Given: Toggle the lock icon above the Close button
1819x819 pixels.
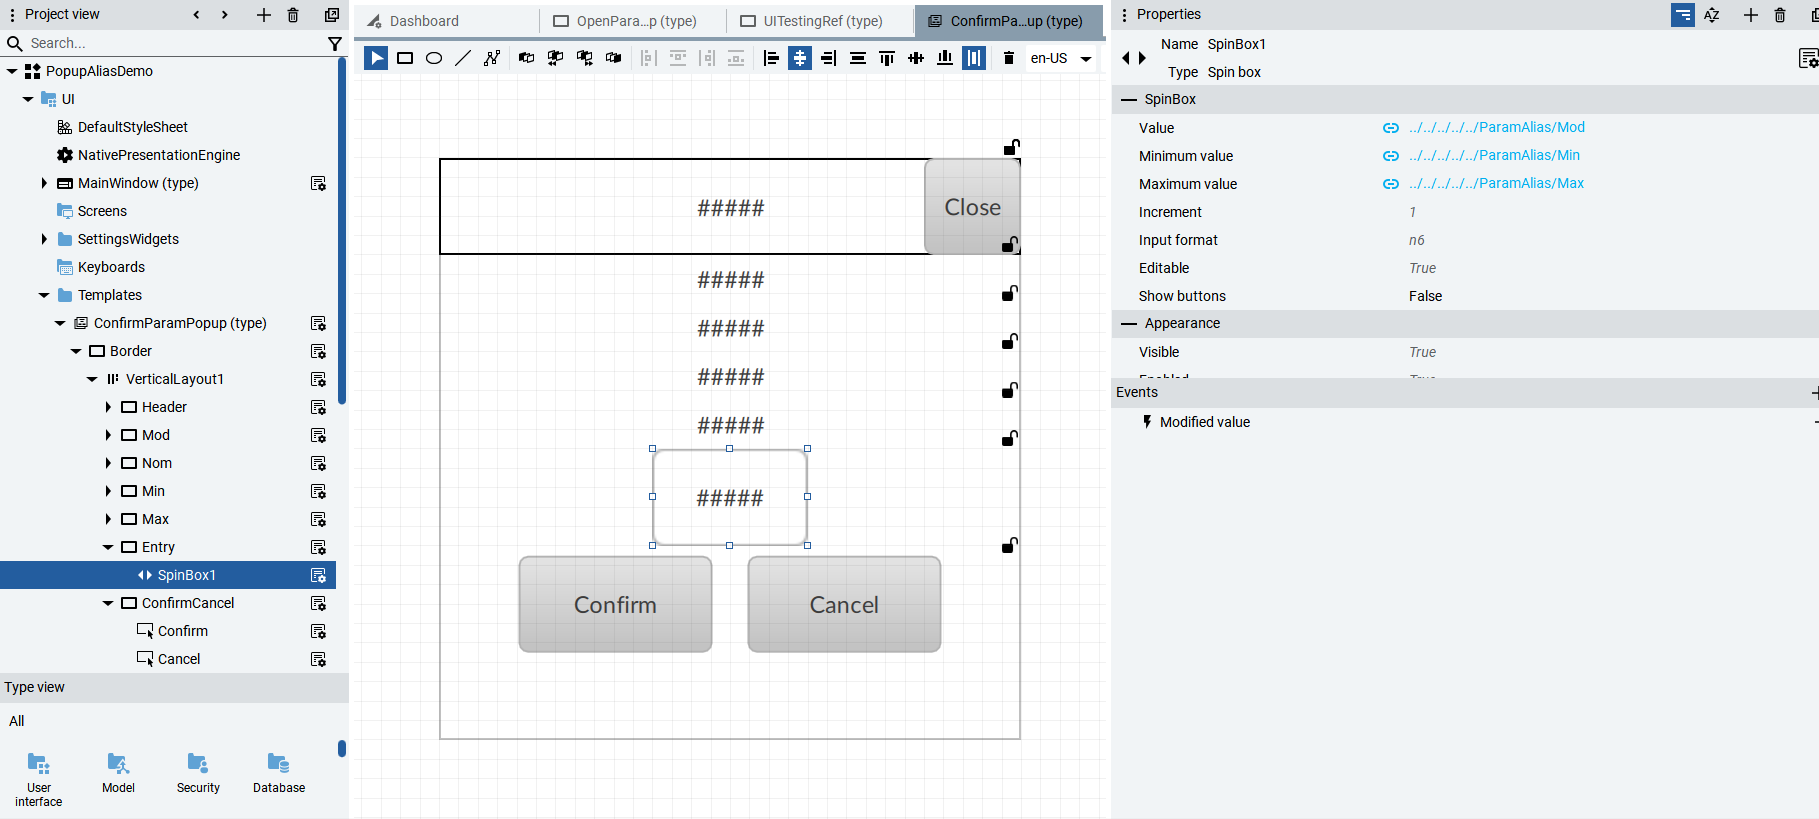Looking at the screenshot, I should 1012,147.
